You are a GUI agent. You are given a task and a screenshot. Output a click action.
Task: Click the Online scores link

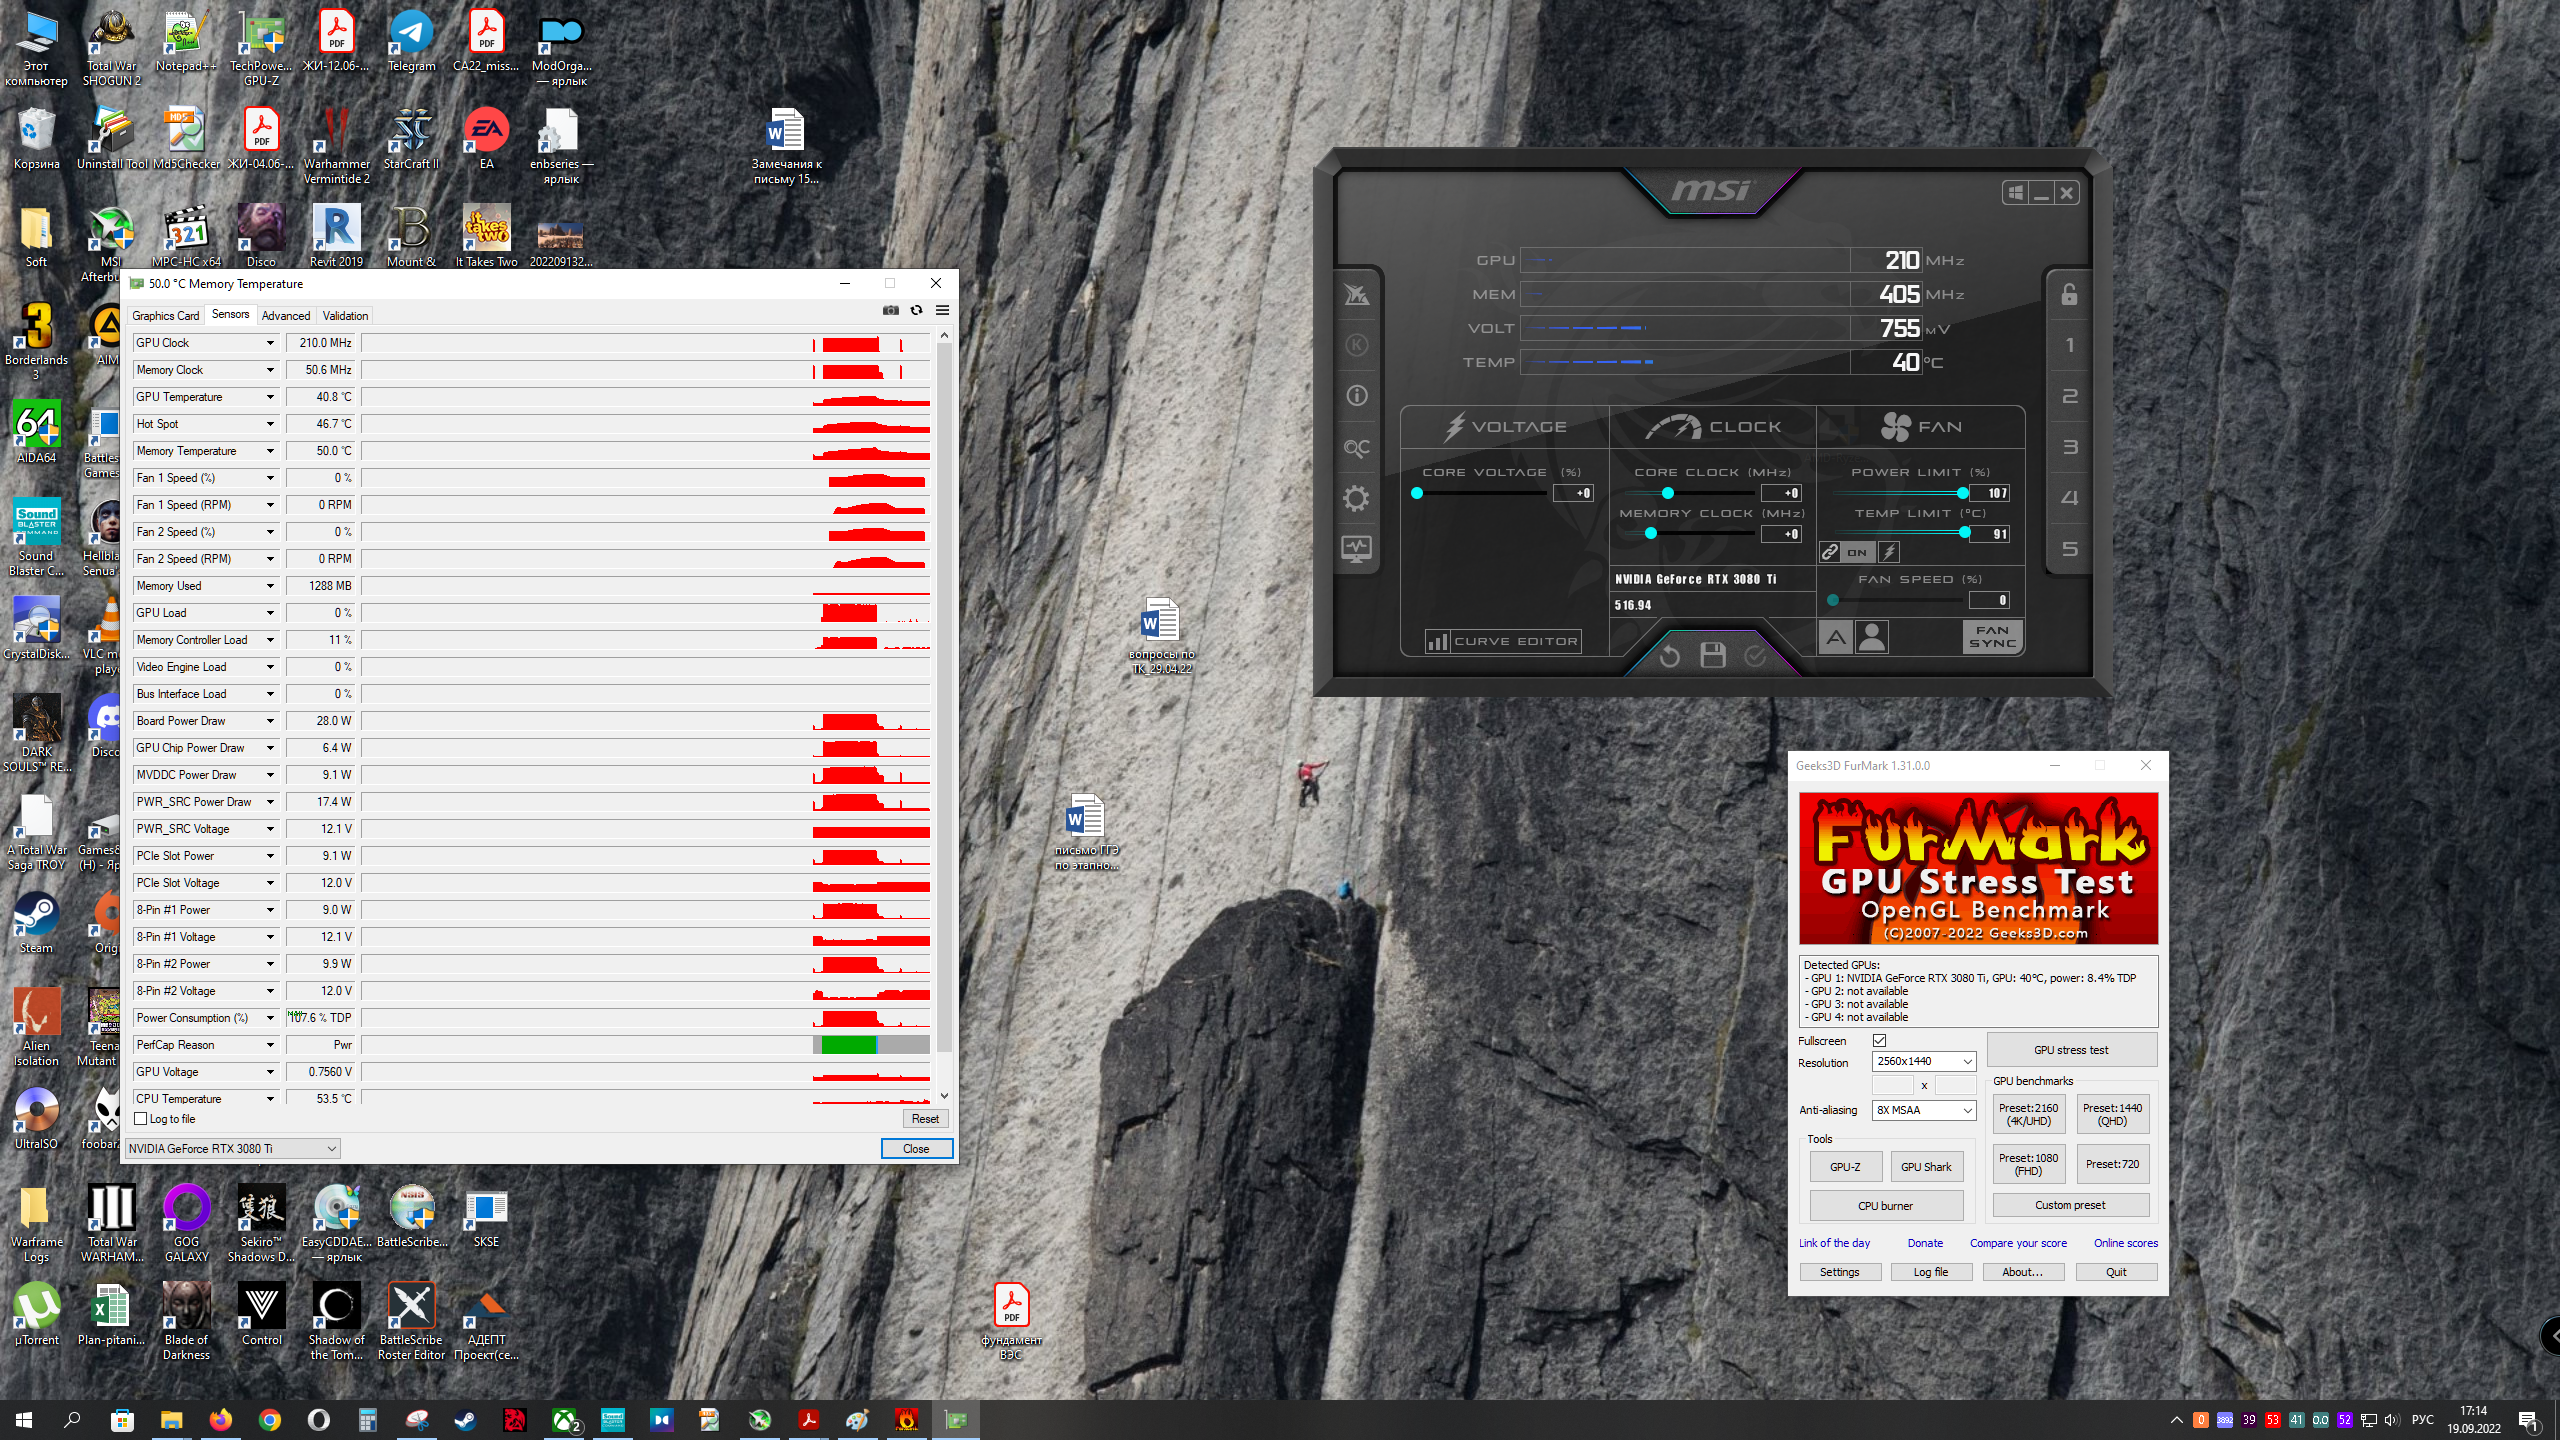click(2125, 1243)
